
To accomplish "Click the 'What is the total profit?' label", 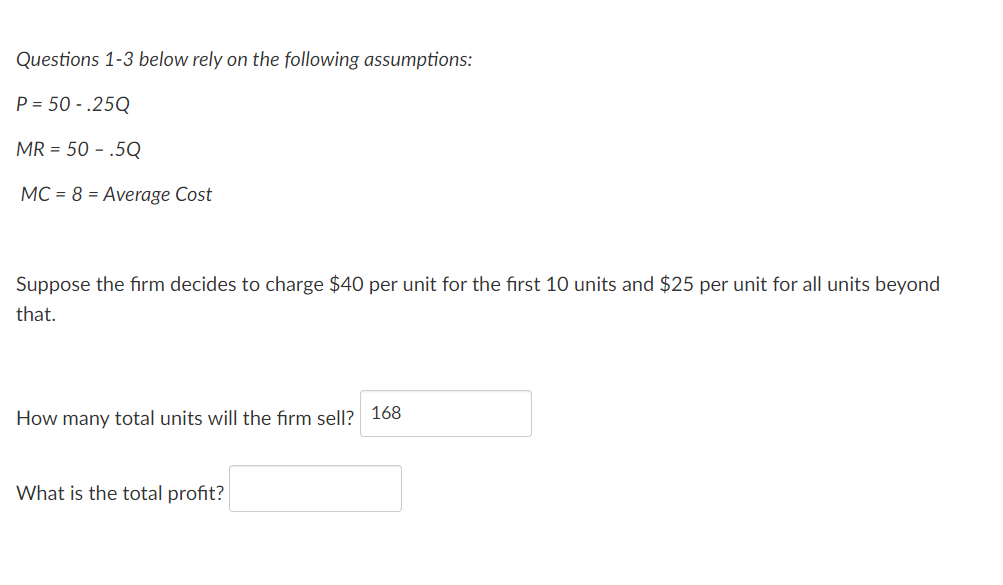I will [x=119, y=492].
